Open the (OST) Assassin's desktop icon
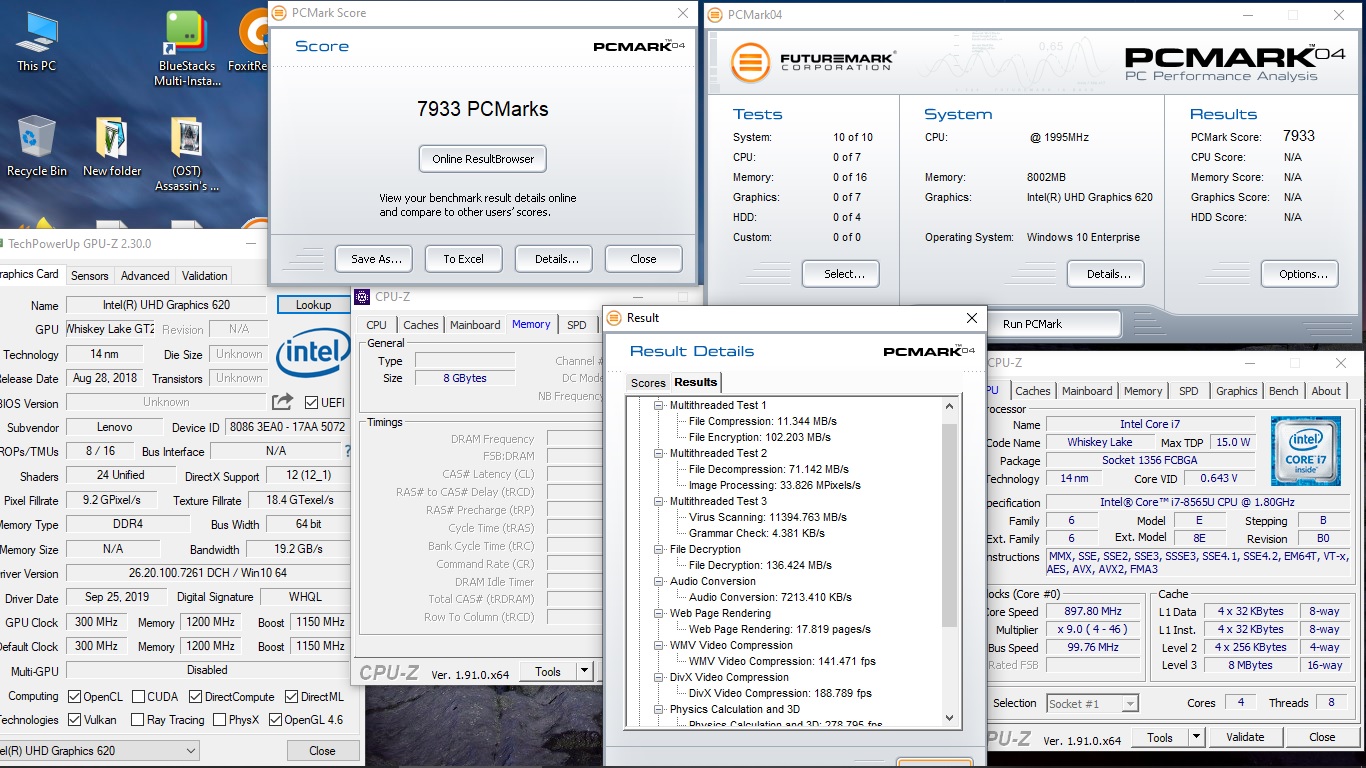1366x768 pixels. [187, 154]
